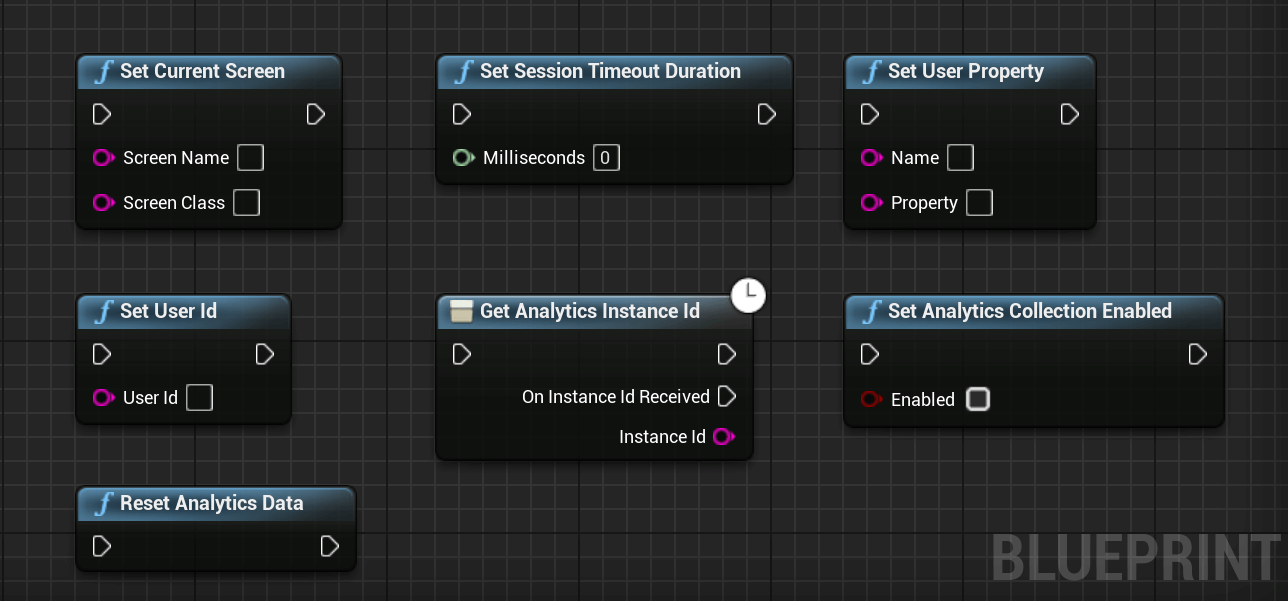Click the Screen Class text input box

click(x=246, y=203)
